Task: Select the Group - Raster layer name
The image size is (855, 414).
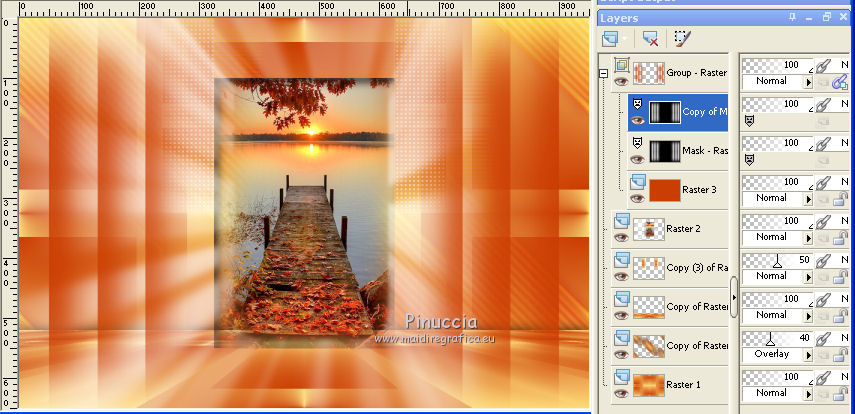Action: tap(696, 73)
